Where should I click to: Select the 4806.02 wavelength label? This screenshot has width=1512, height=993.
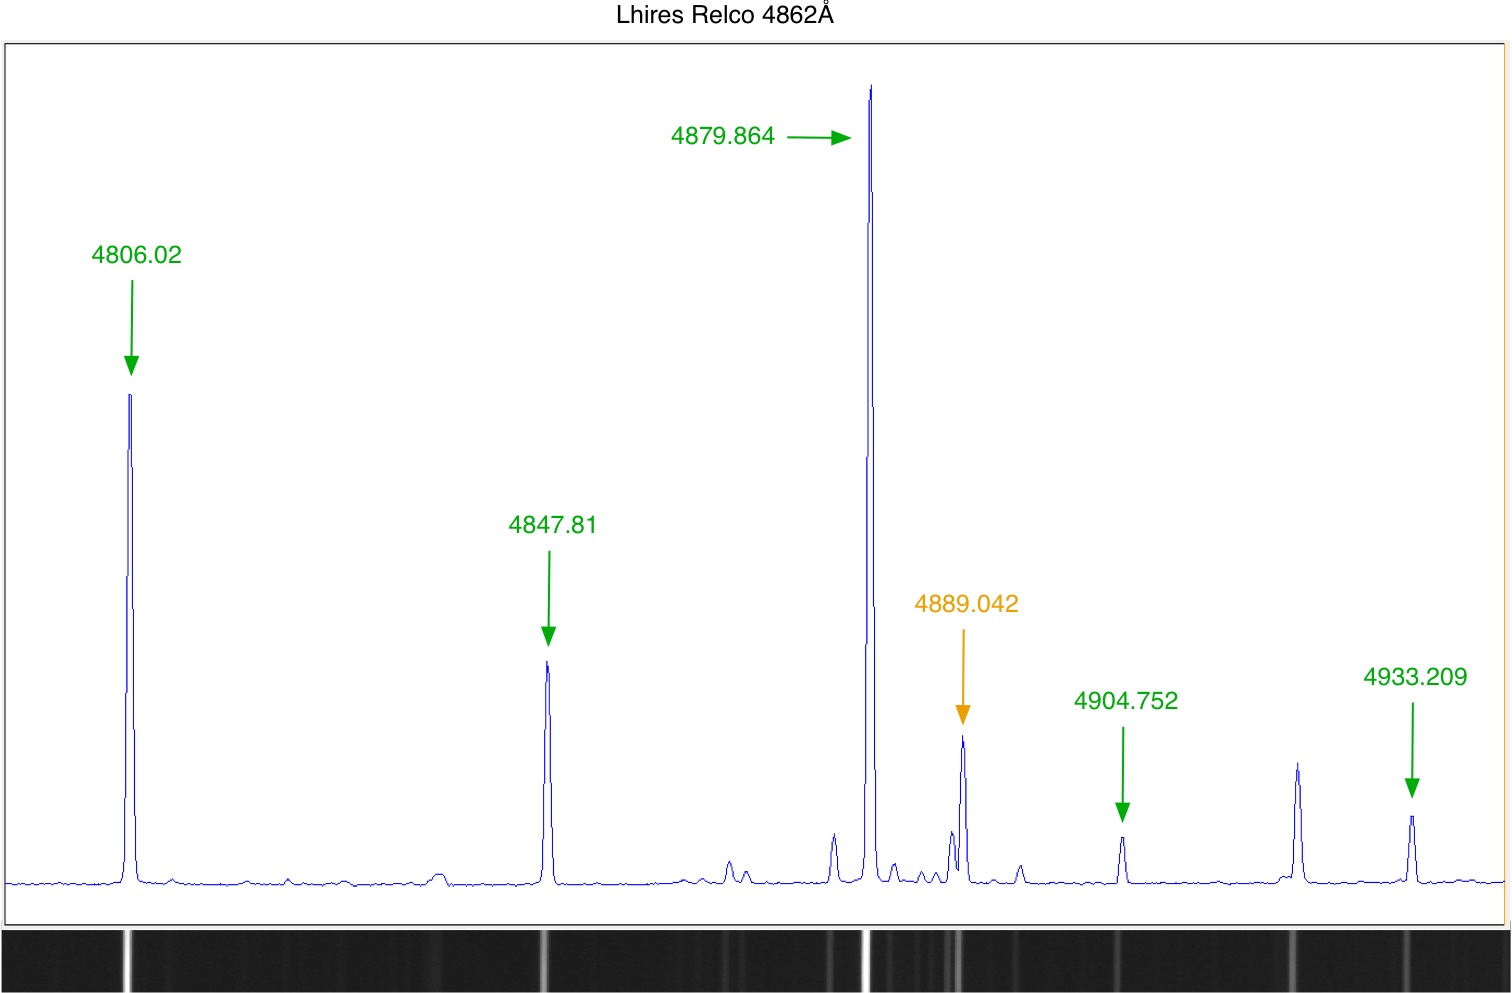coord(137,255)
